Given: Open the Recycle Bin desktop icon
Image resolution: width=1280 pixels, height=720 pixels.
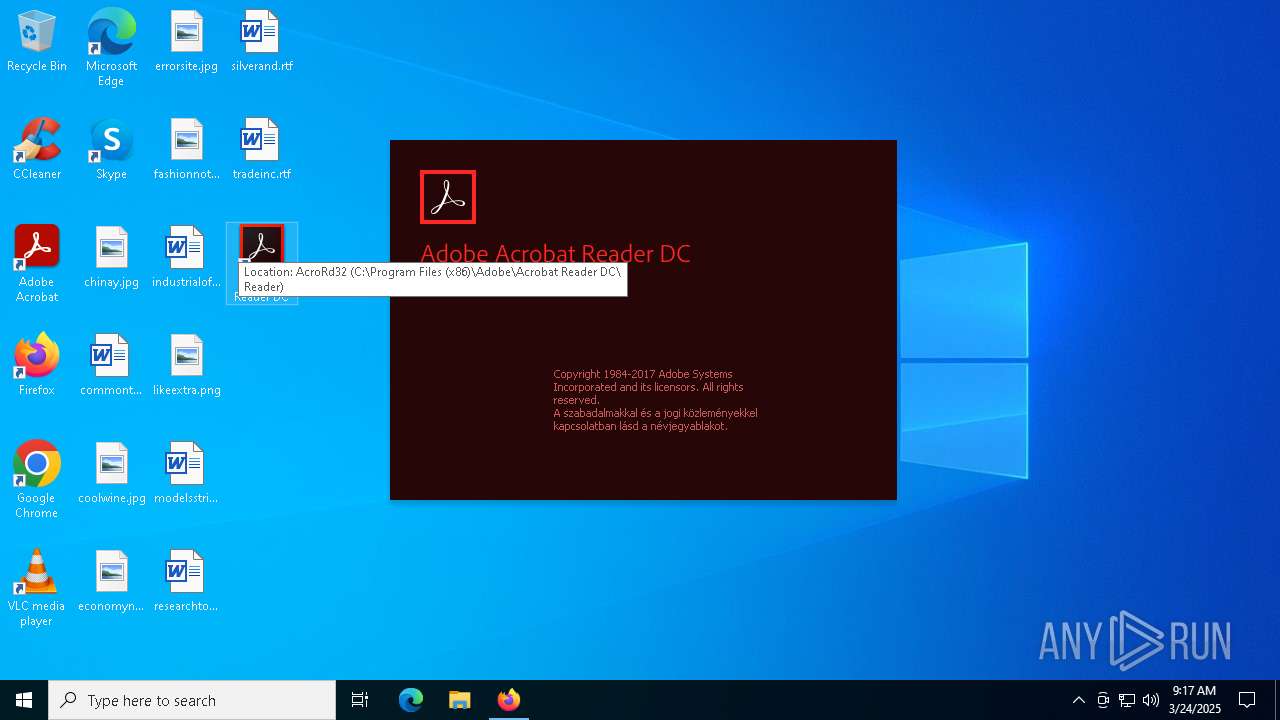Looking at the screenshot, I should click(x=37, y=42).
